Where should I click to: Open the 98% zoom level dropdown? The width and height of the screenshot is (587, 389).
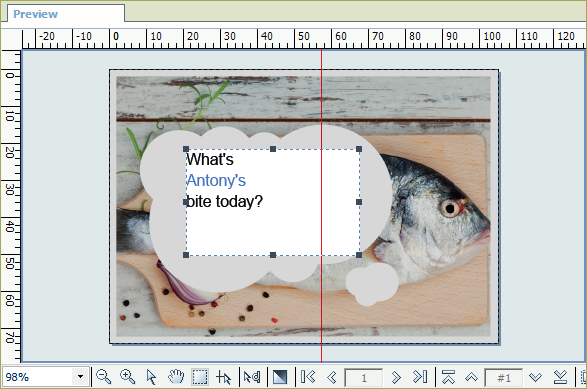click(x=80, y=377)
